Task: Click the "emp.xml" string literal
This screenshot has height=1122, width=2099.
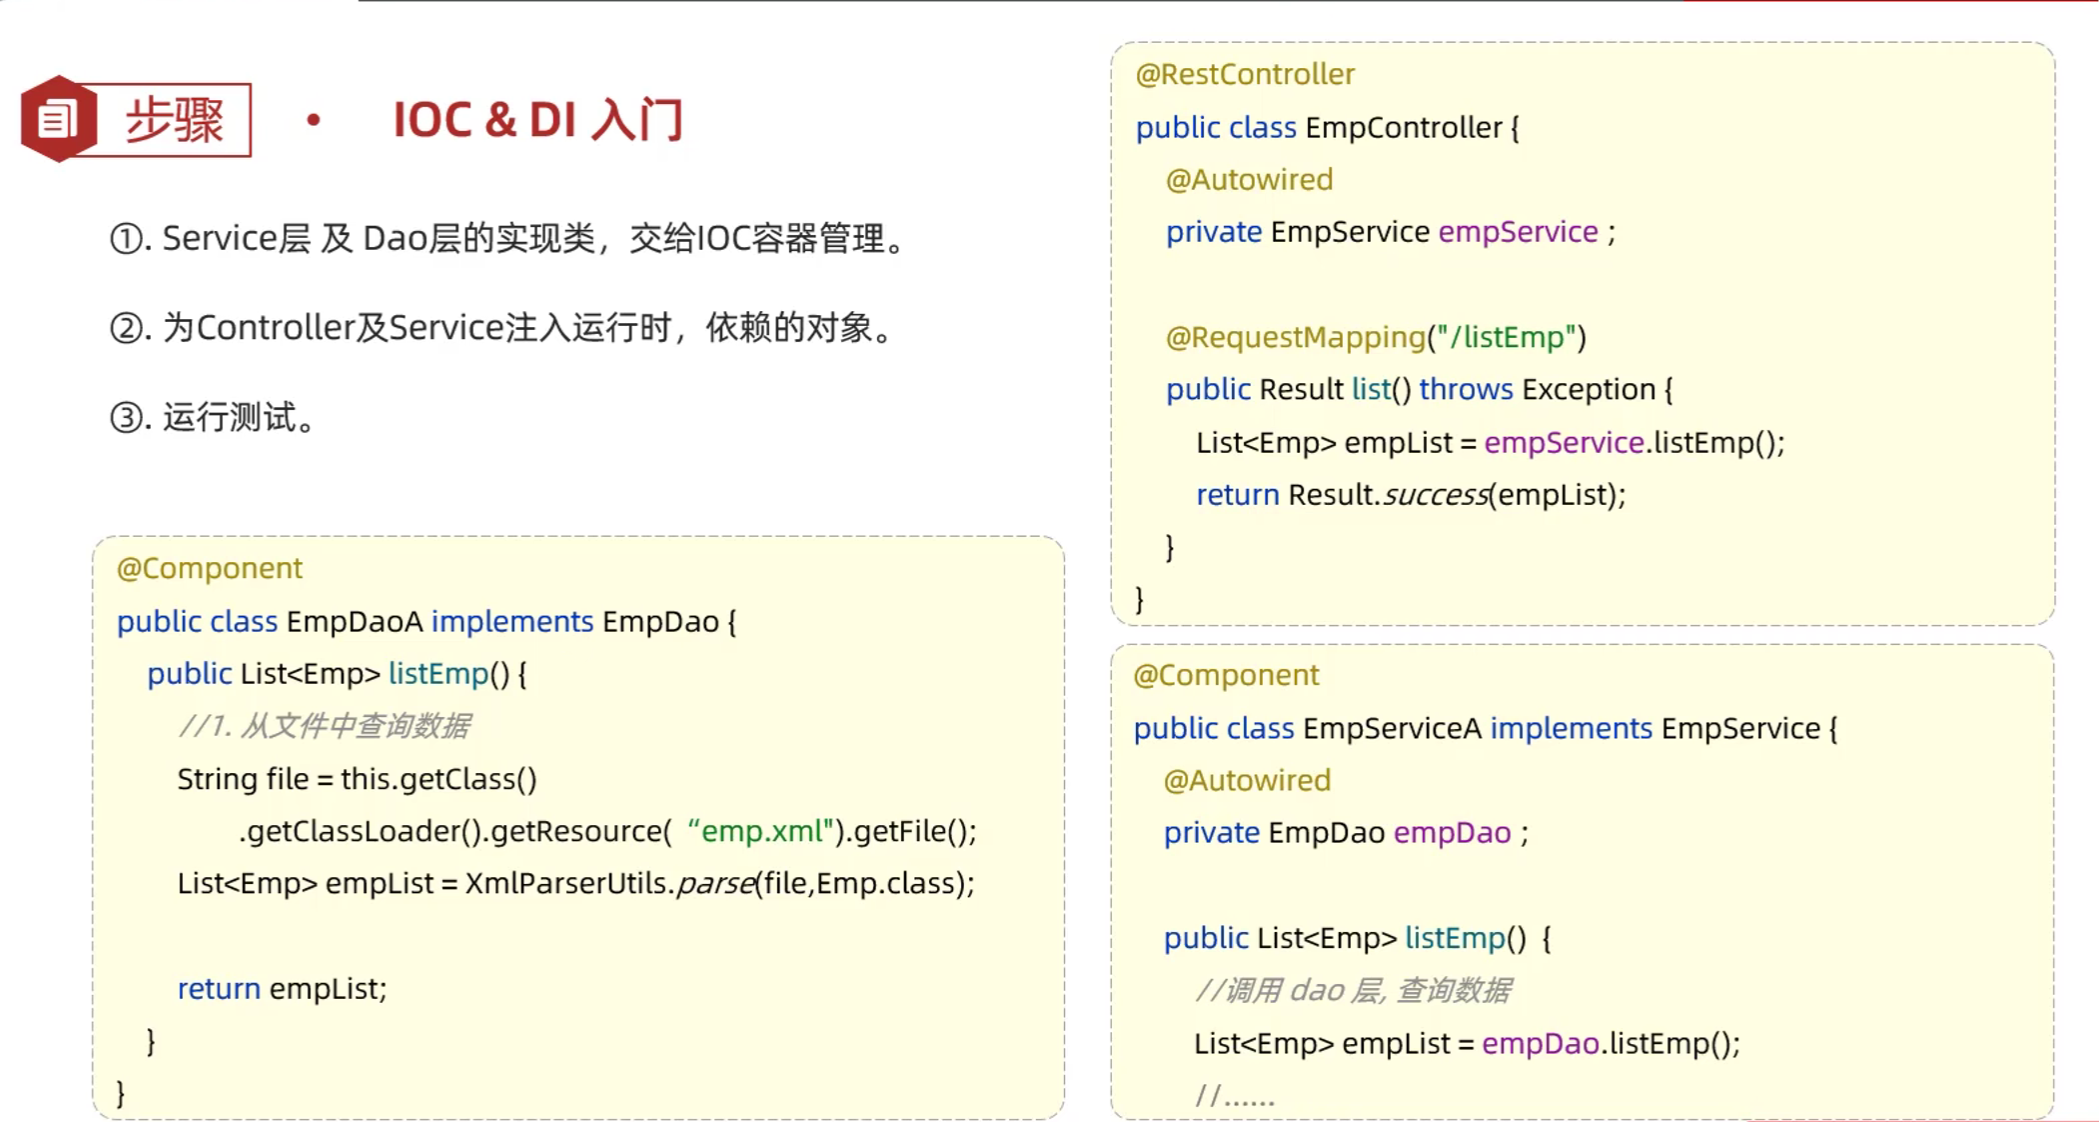Action: pyautogui.click(x=760, y=831)
